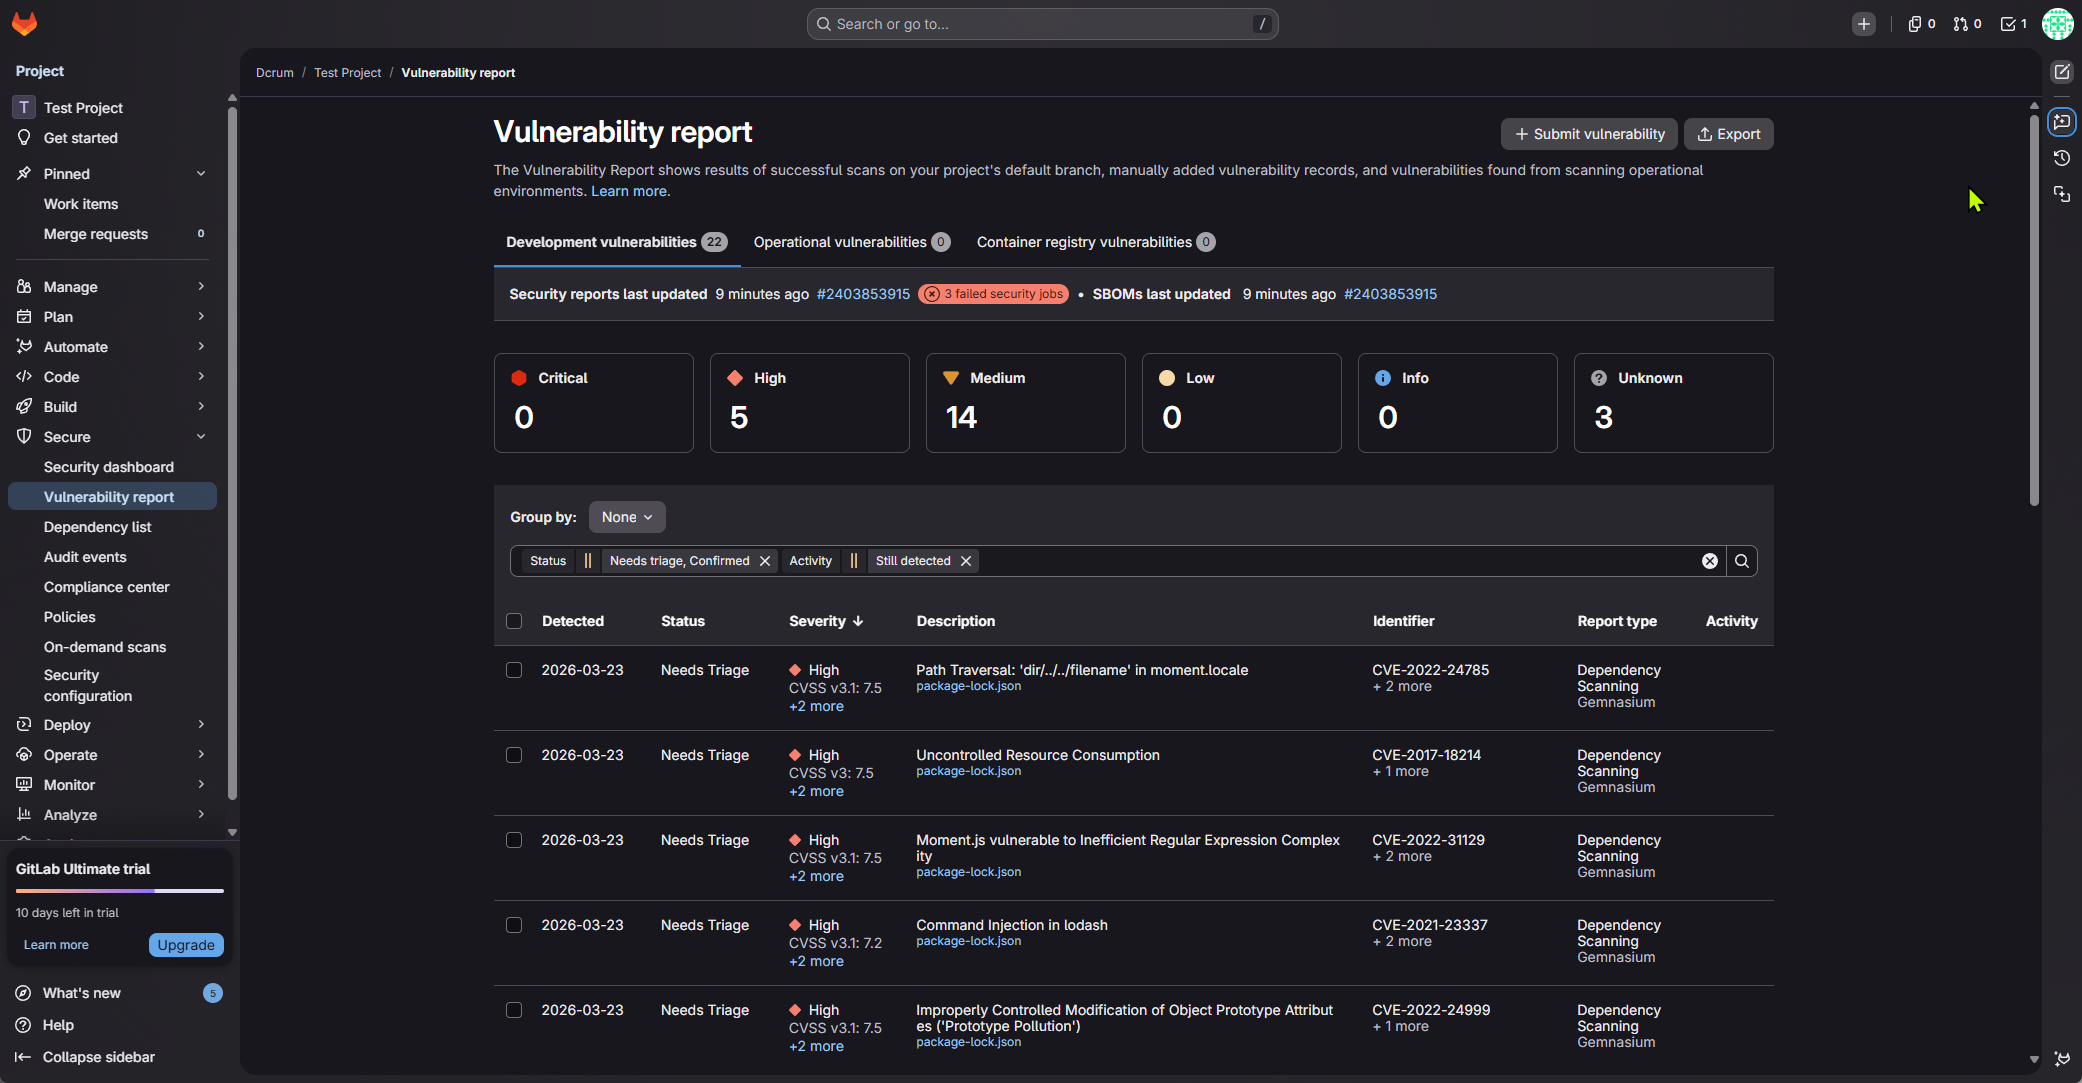Collapse the Secure sidebar section
This screenshot has height=1083, width=2082.
point(112,437)
